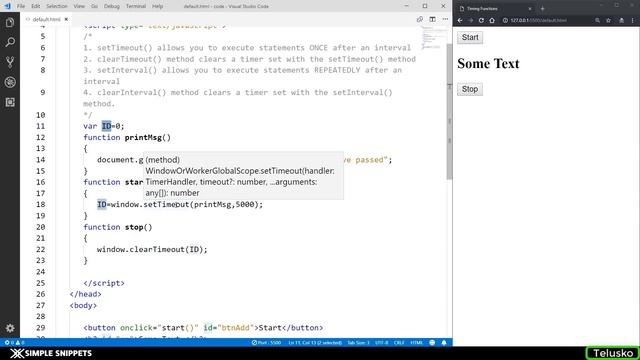Viewport: 640px width, 360px height.
Task: Open the Terminal menu
Action: [x=136, y=6]
